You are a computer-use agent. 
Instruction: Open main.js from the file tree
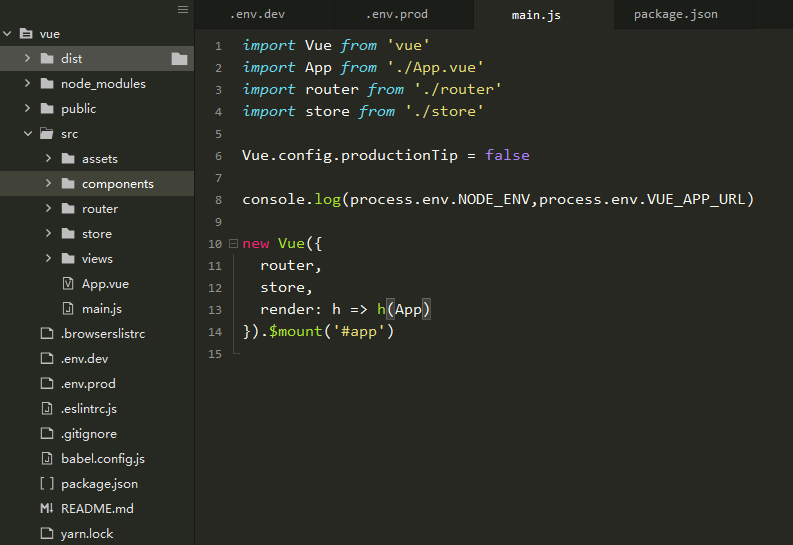coord(102,309)
